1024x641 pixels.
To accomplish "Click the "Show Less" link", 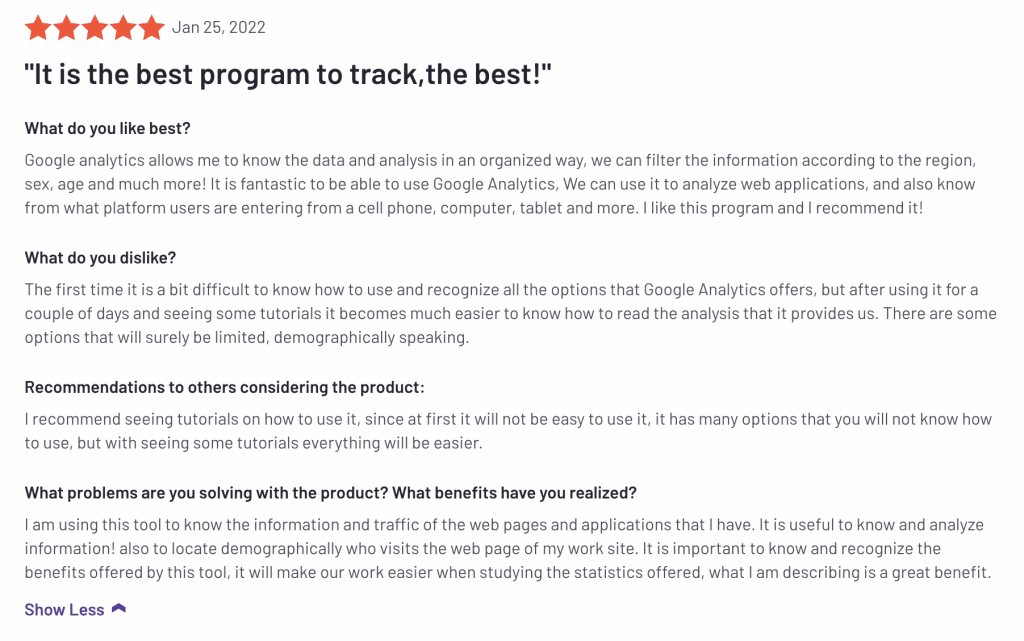I will pyautogui.click(x=64, y=610).
